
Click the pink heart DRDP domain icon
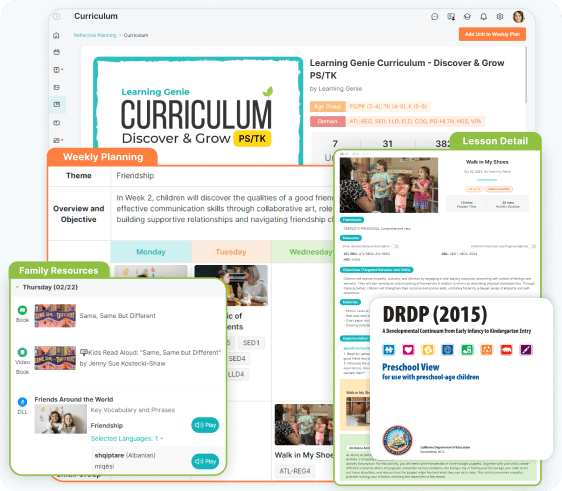click(408, 349)
